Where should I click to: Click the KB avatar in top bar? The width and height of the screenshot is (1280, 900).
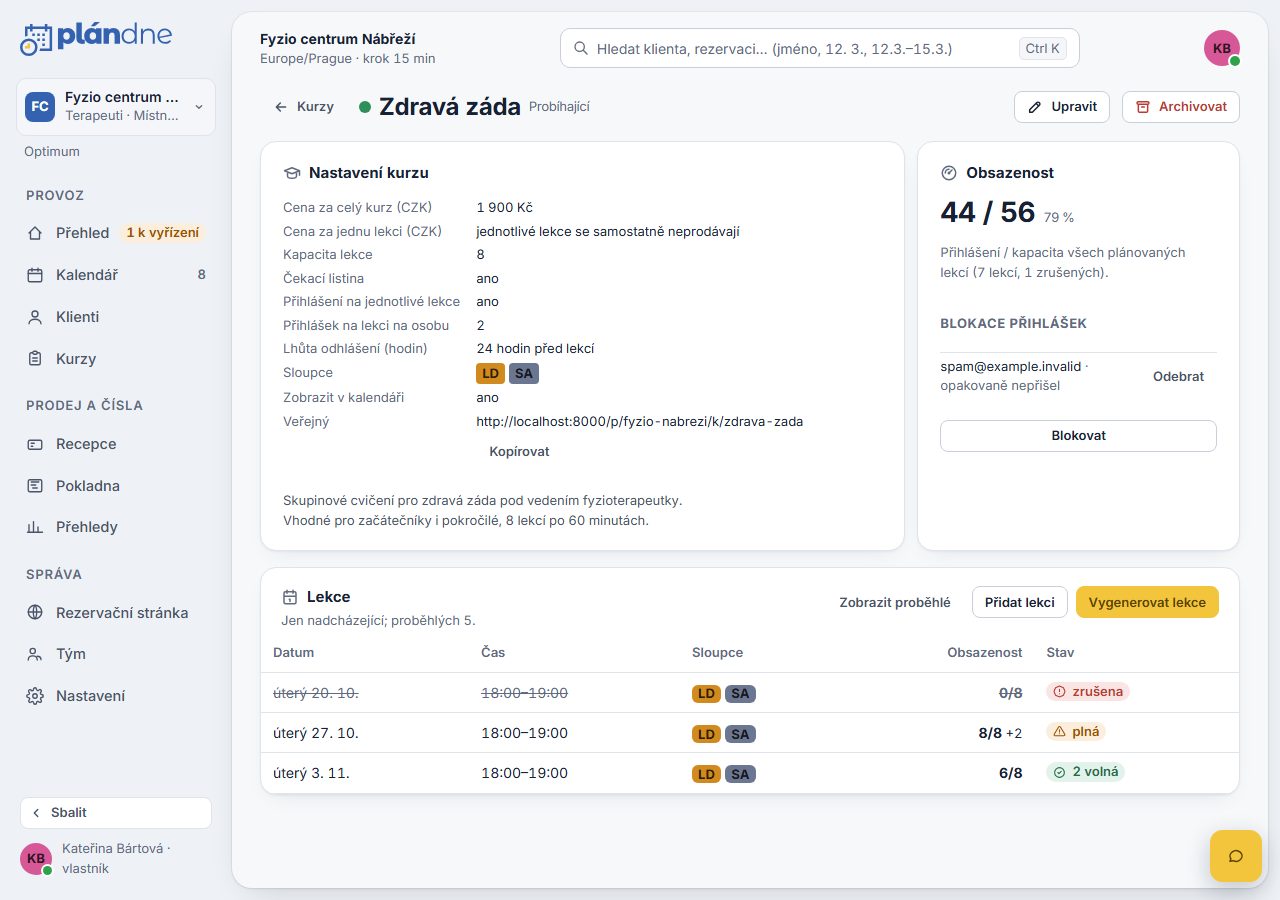click(1222, 48)
